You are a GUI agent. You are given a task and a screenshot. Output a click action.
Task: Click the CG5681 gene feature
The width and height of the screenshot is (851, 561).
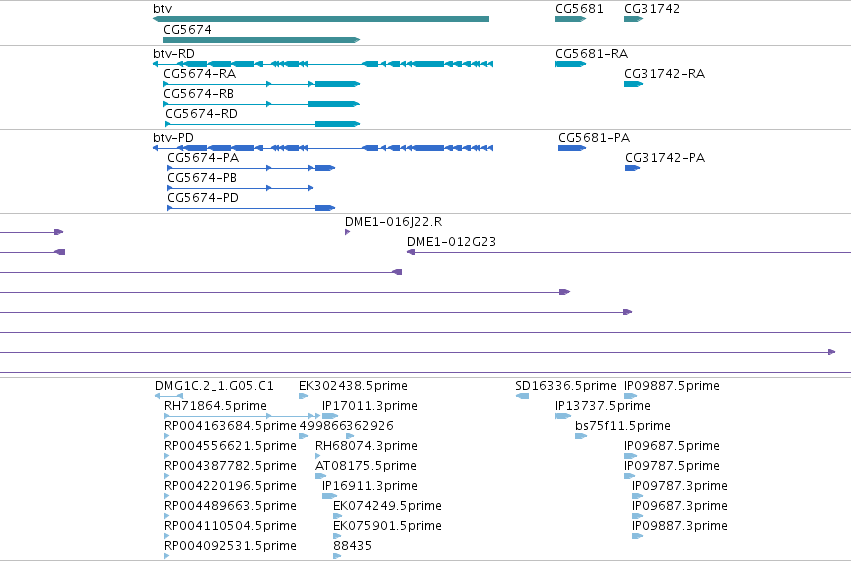tap(570, 19)
